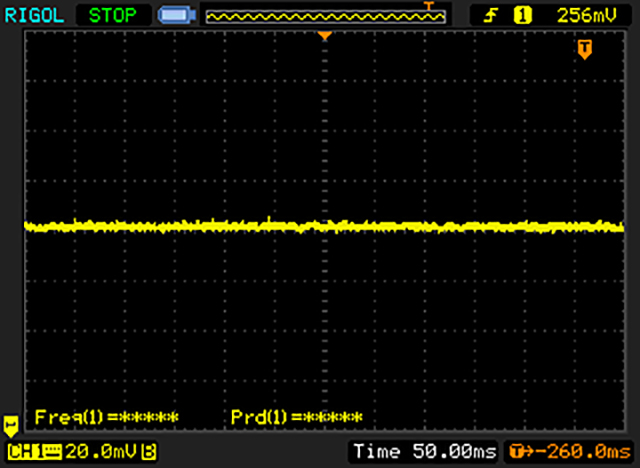Click the 256mV trigger level value

coord(587,16)
